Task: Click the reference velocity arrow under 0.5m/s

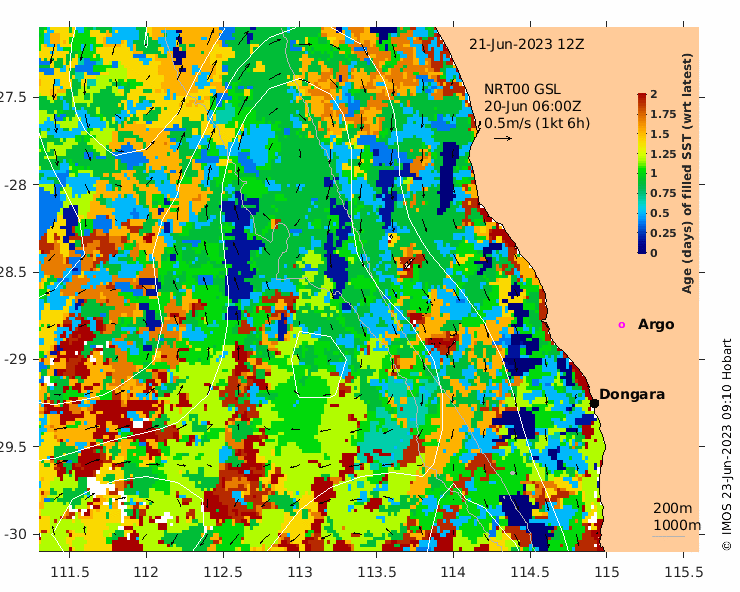Action: click(503, 138)
